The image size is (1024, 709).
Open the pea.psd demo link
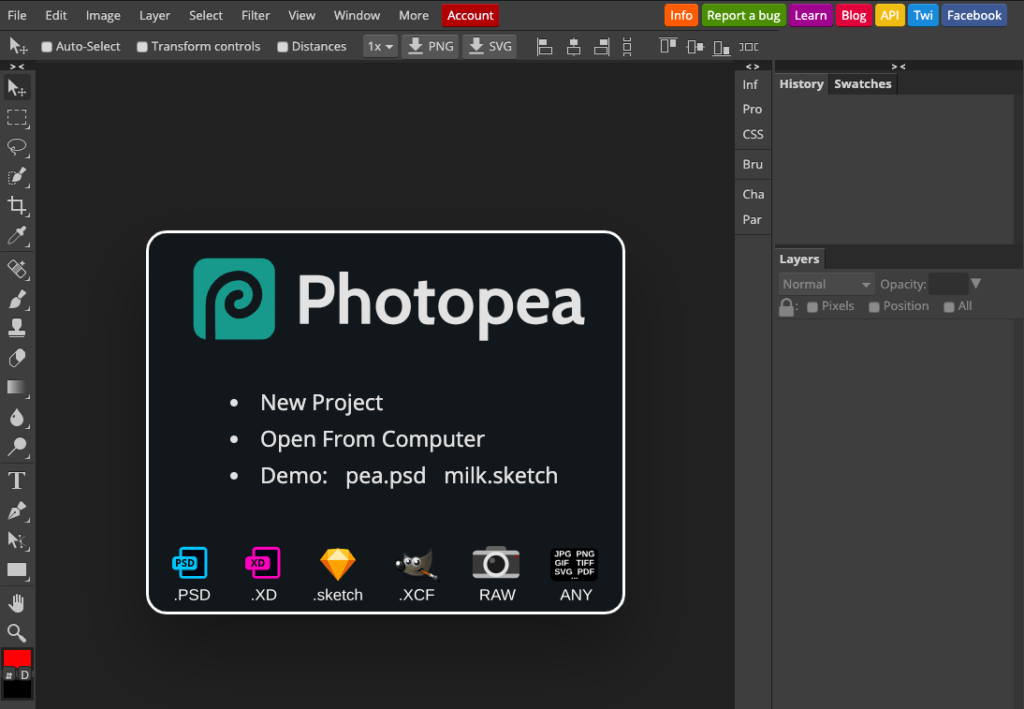(x=385, y=475)
